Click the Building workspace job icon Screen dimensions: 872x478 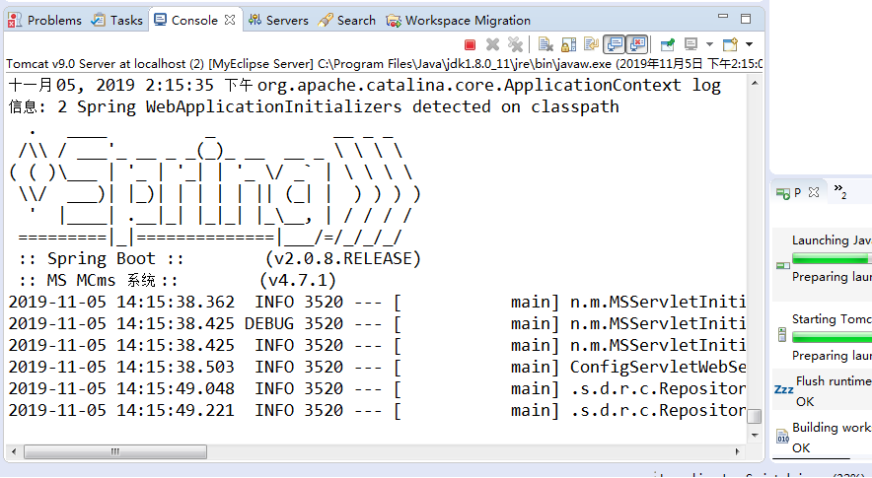[x=783, y=436]
